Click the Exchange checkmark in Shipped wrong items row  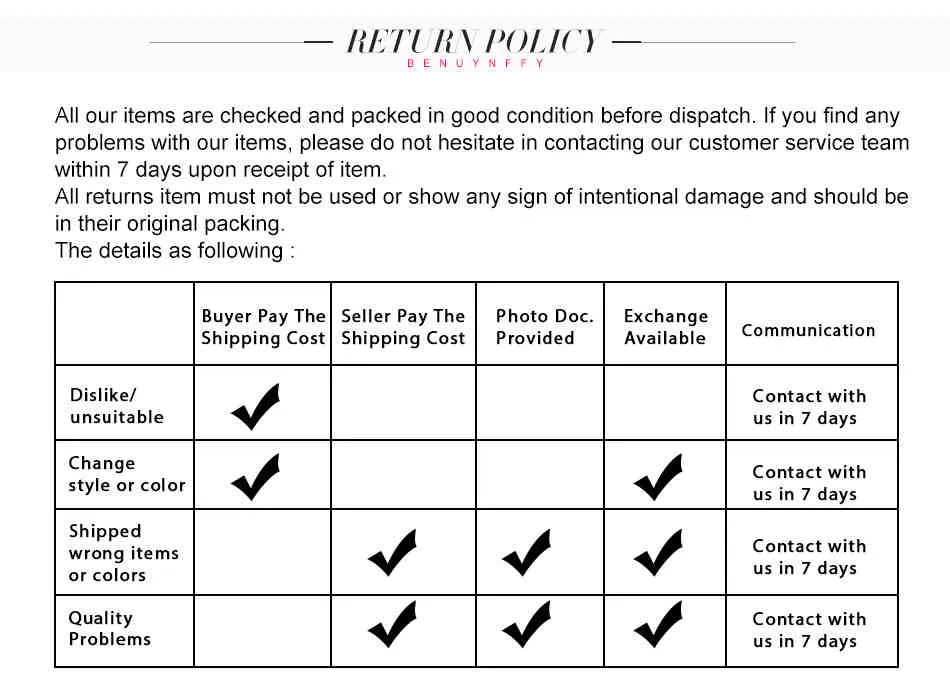pyautogui.click(x=659, y=553)
